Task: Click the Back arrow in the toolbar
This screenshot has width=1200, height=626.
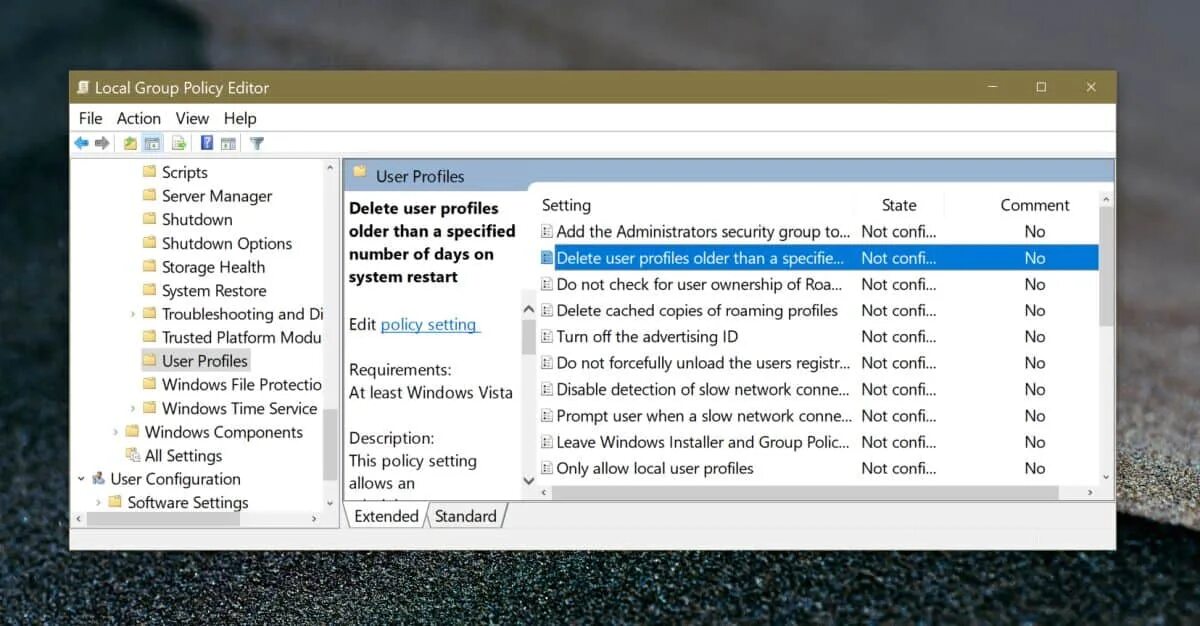Action: (82, 143)
